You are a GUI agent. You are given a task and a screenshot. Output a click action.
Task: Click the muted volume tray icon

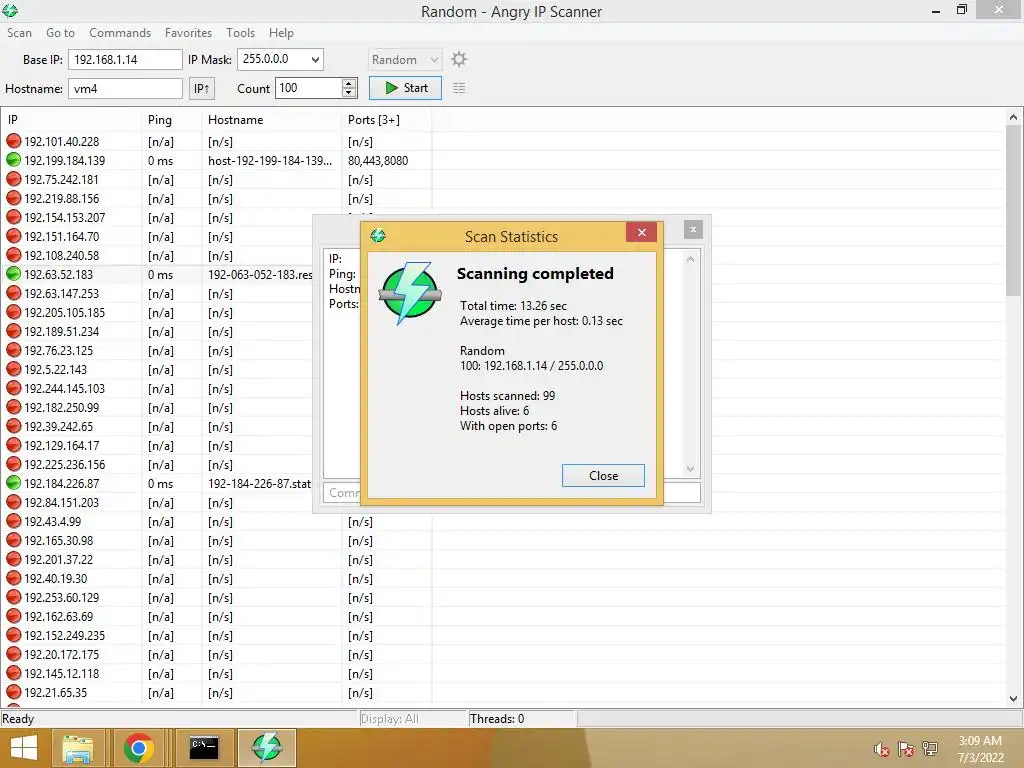coord(881,749)
